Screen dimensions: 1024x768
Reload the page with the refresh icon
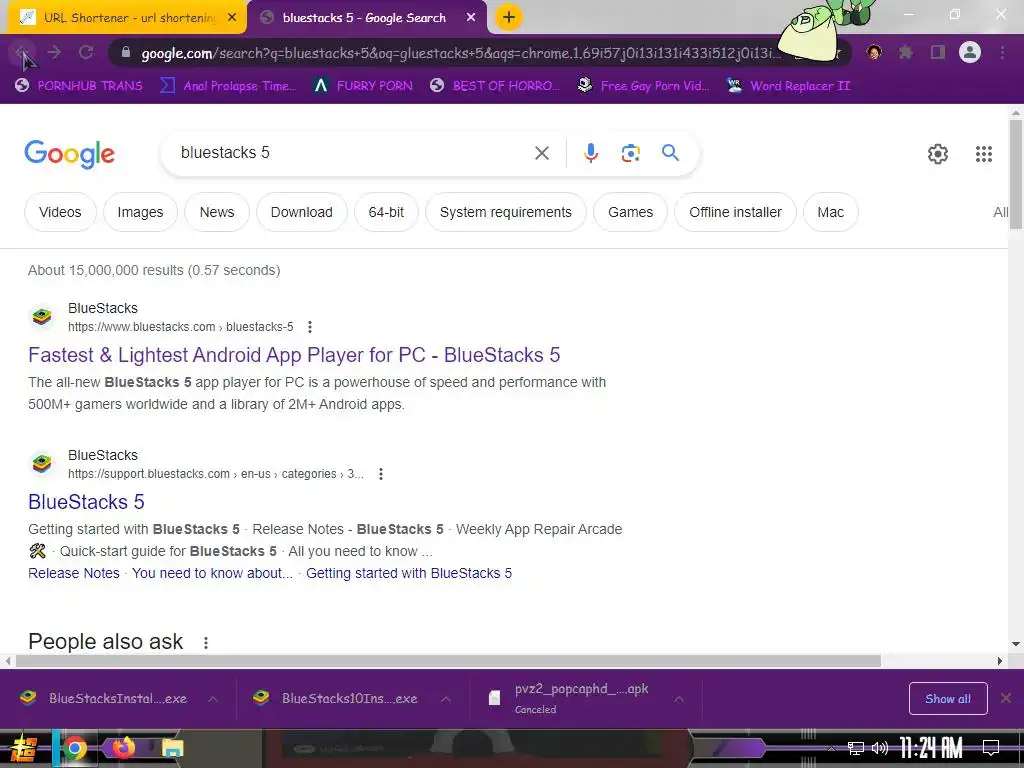(86, 52)
